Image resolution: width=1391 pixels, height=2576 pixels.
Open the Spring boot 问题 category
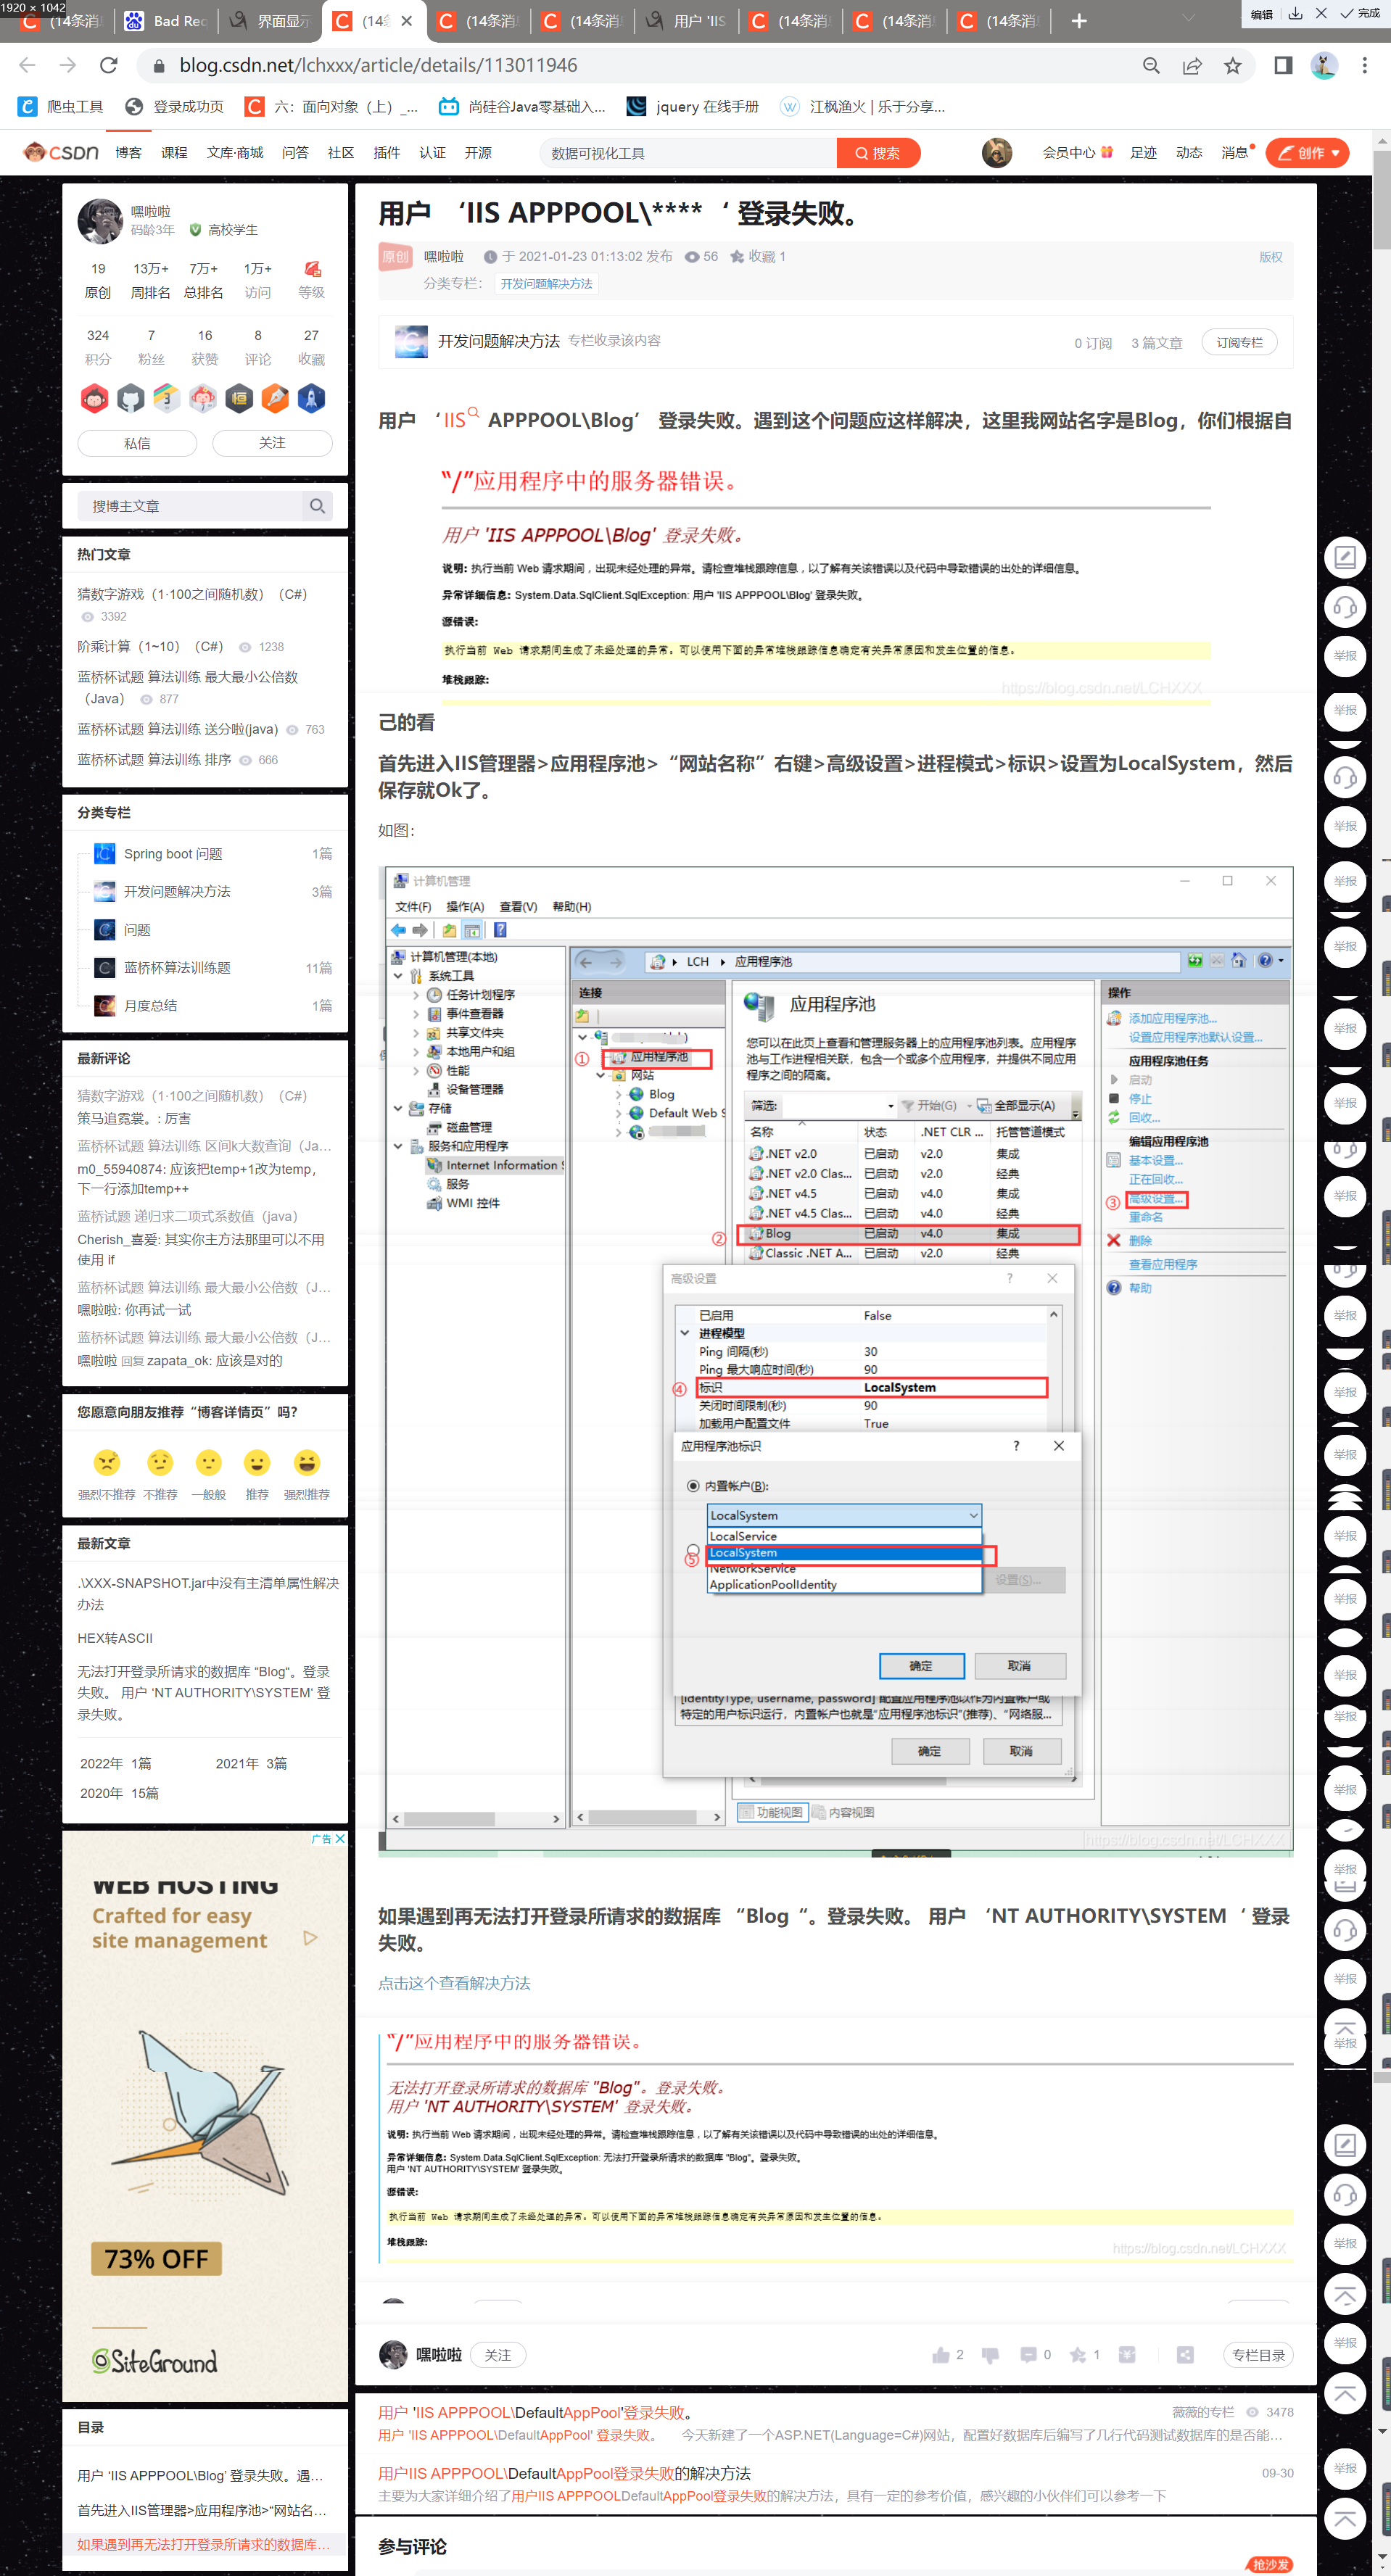tap(173, 854)
